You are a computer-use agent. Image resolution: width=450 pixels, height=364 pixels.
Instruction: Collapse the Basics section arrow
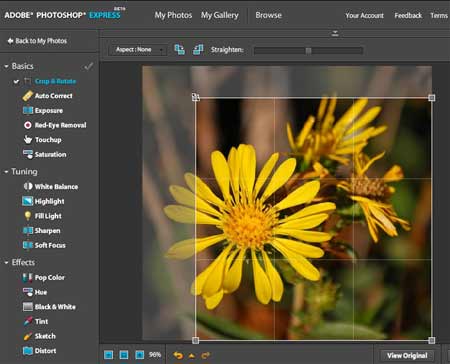click(x=6, y=67)
